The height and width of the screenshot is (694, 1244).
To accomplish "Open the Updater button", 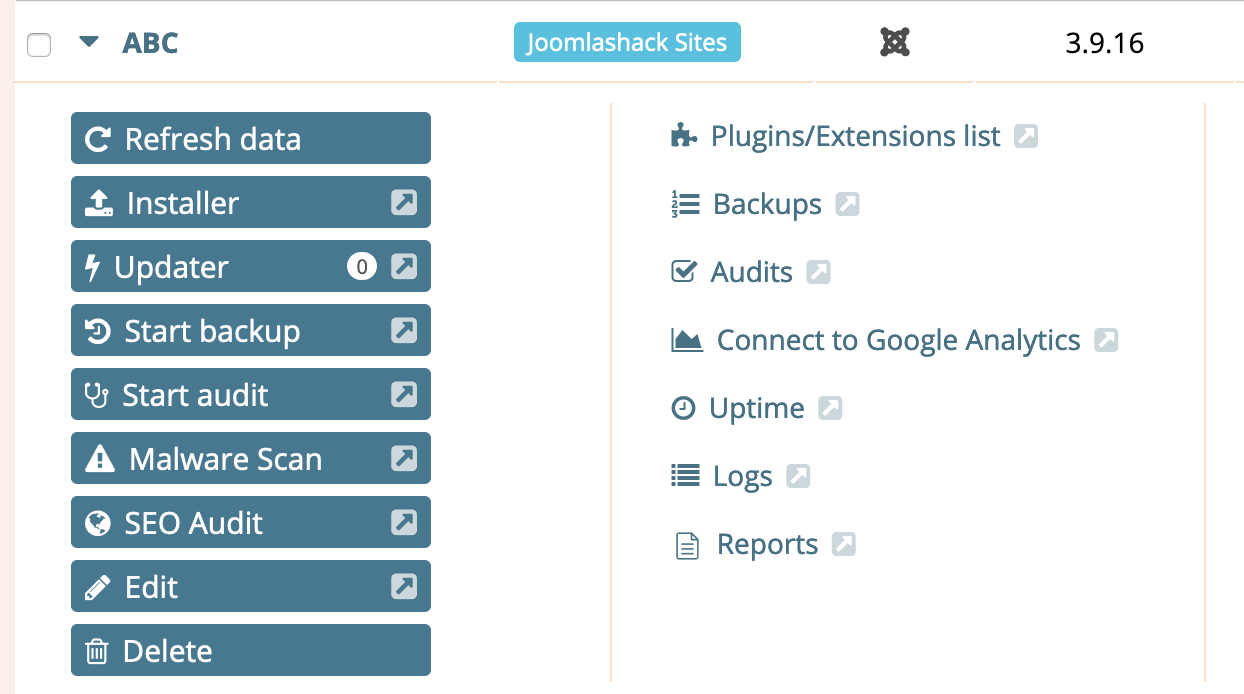I will point(251,266).
